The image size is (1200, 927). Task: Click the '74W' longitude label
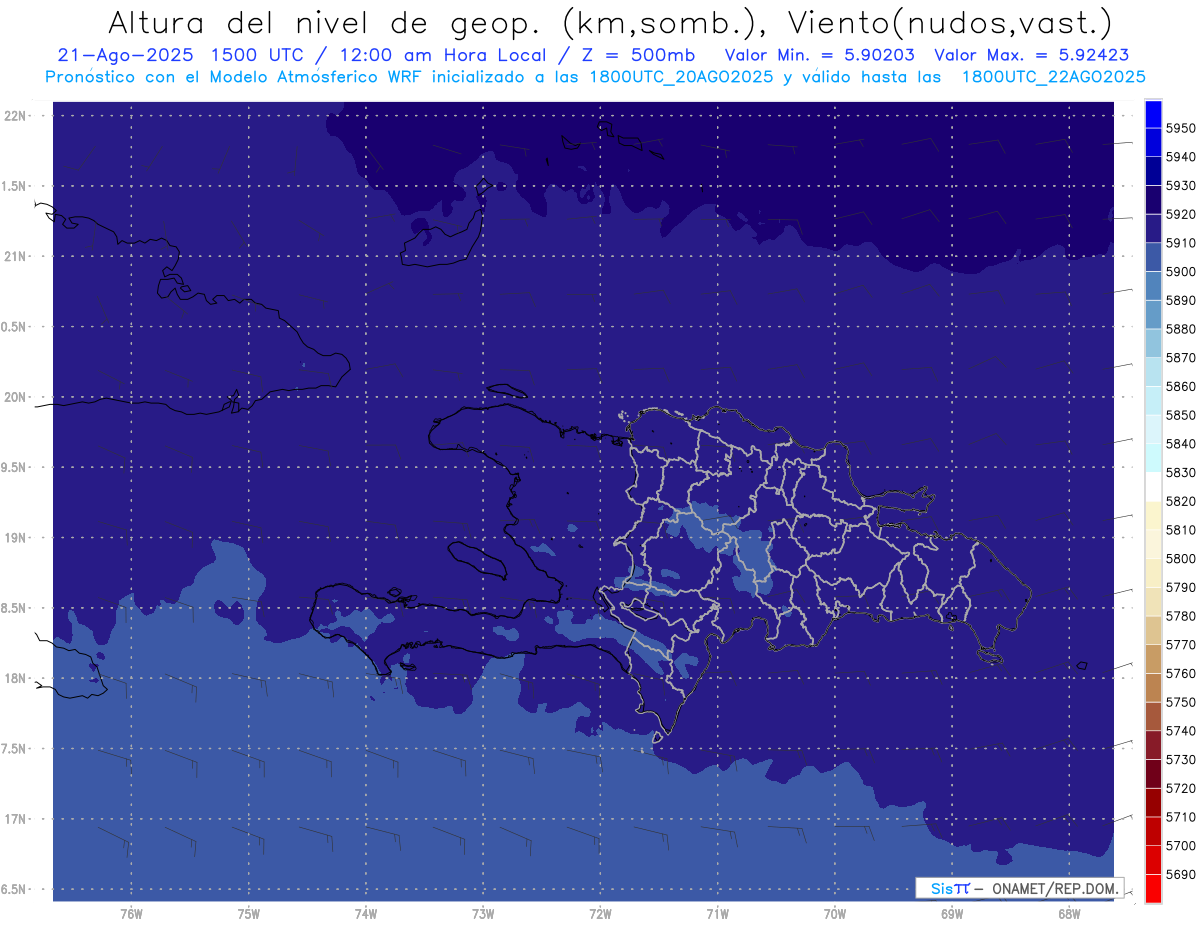coord(366,914)
